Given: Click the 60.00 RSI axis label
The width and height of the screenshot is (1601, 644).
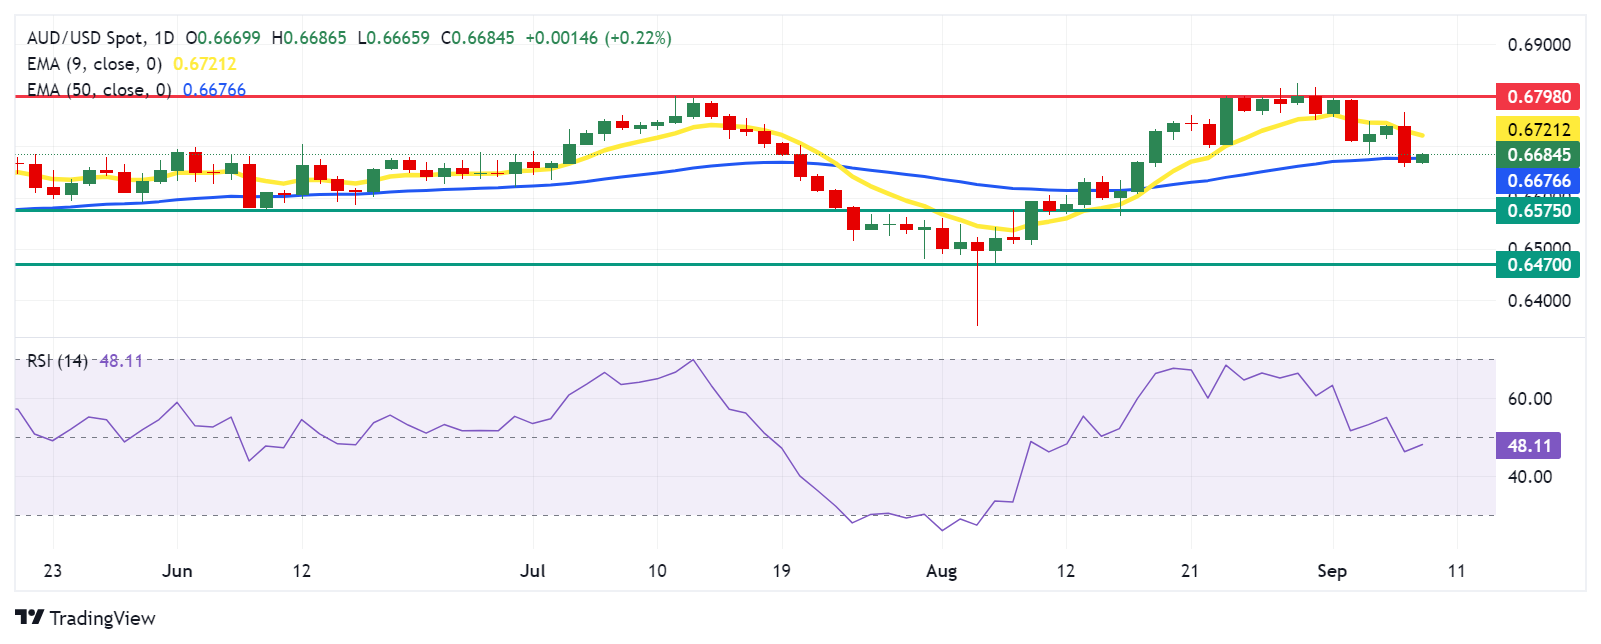Looking at the screenshot, I should pos(1529,399).
